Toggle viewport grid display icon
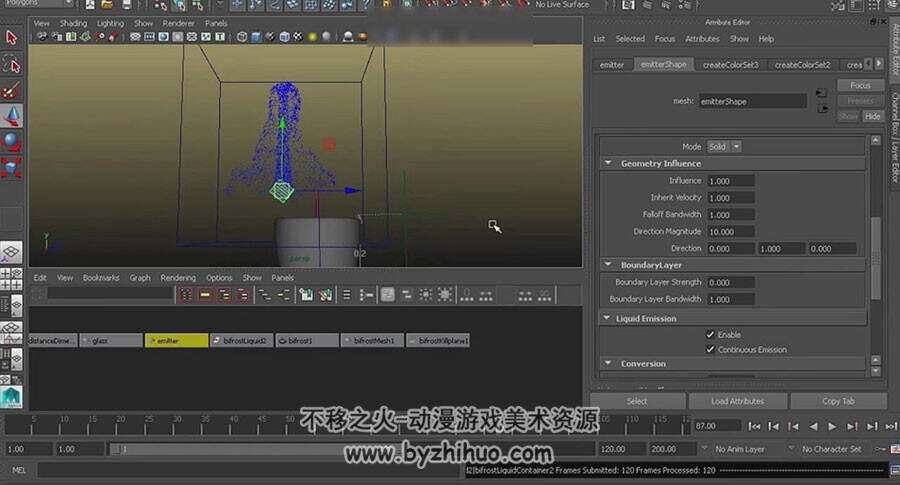Viewport: 900px width, 485px height. point(135,37)
